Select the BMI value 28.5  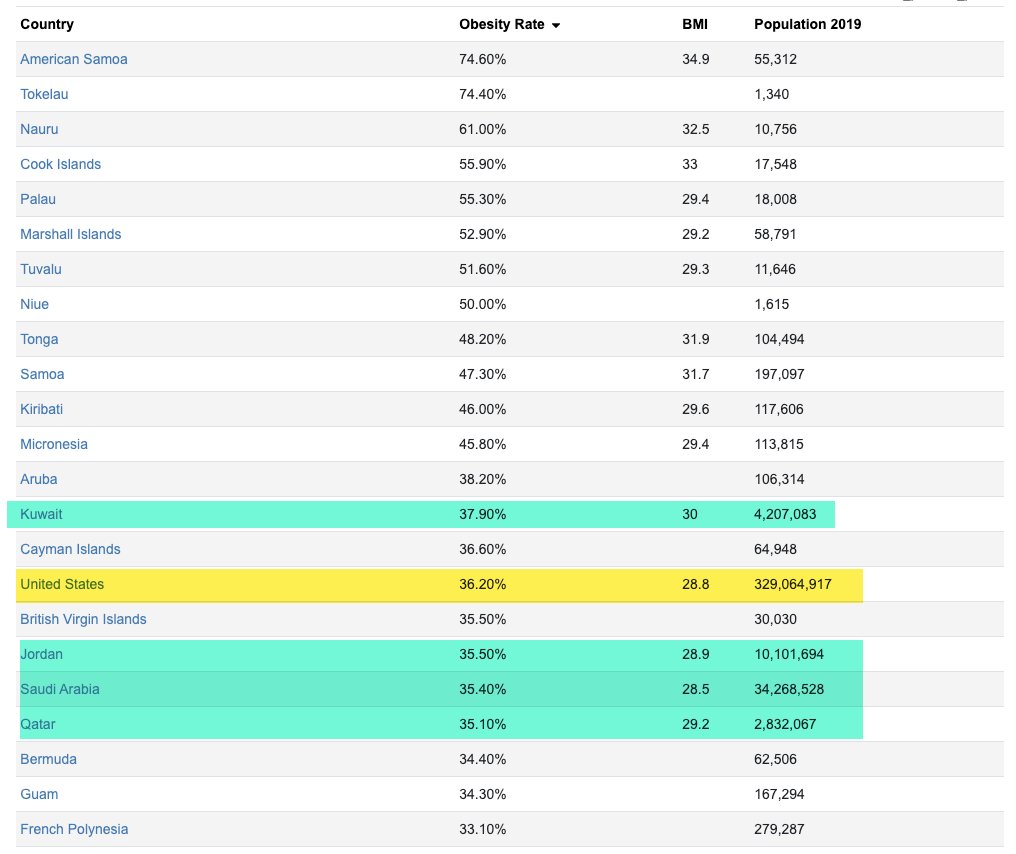(695, 689)
